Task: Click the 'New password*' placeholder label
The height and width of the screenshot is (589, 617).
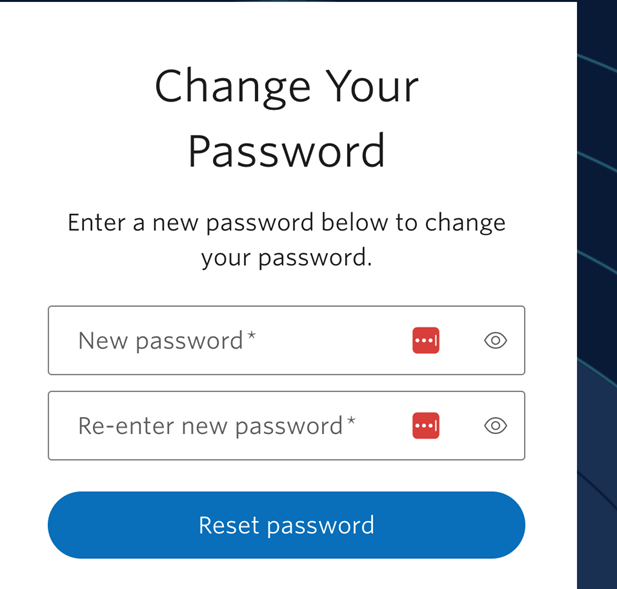Action: 166,340
